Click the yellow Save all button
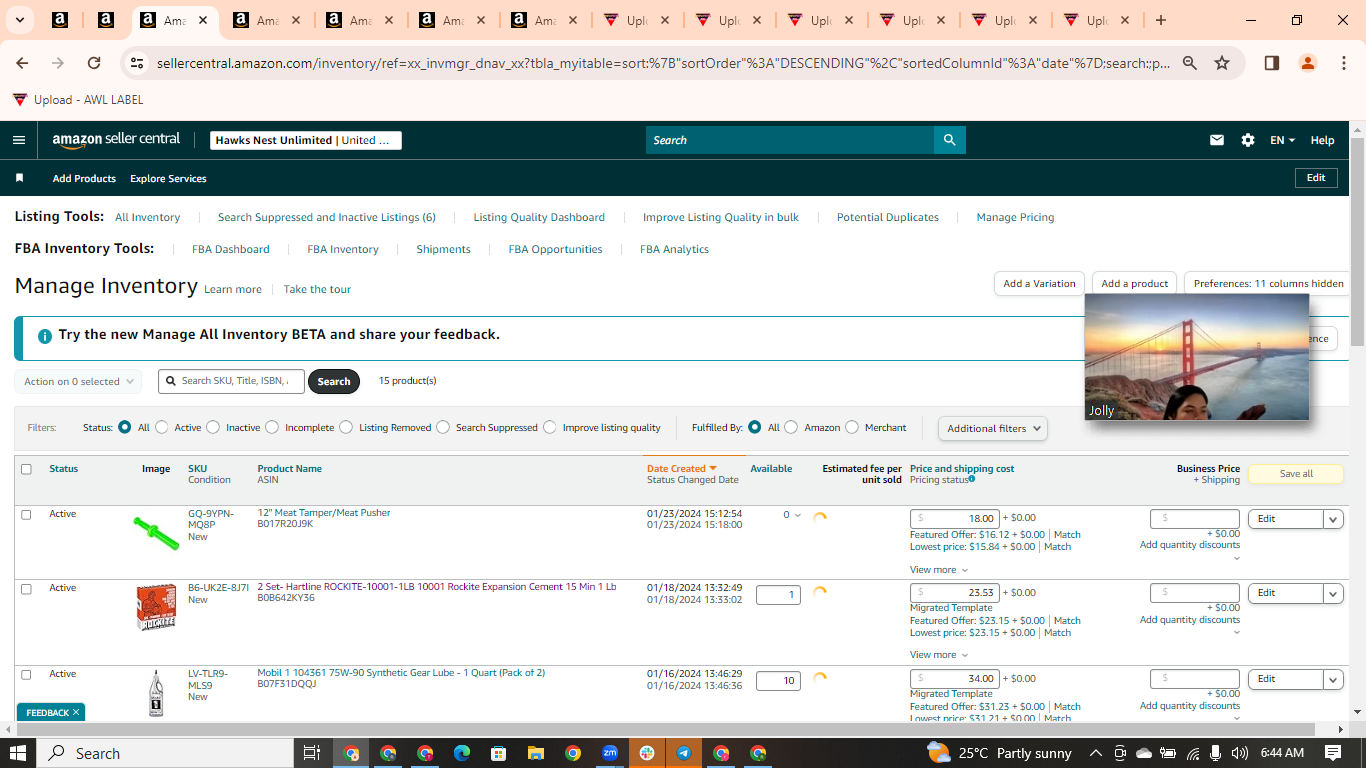The image size is (1366, 768). 1296,474
